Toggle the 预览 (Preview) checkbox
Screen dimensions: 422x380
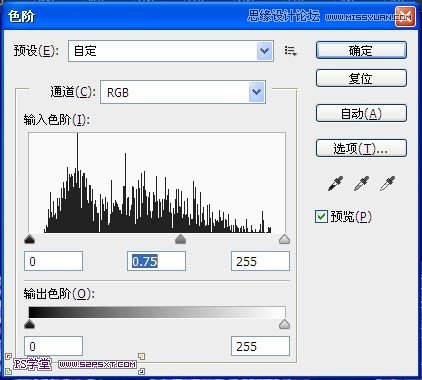tap(321, 217)
